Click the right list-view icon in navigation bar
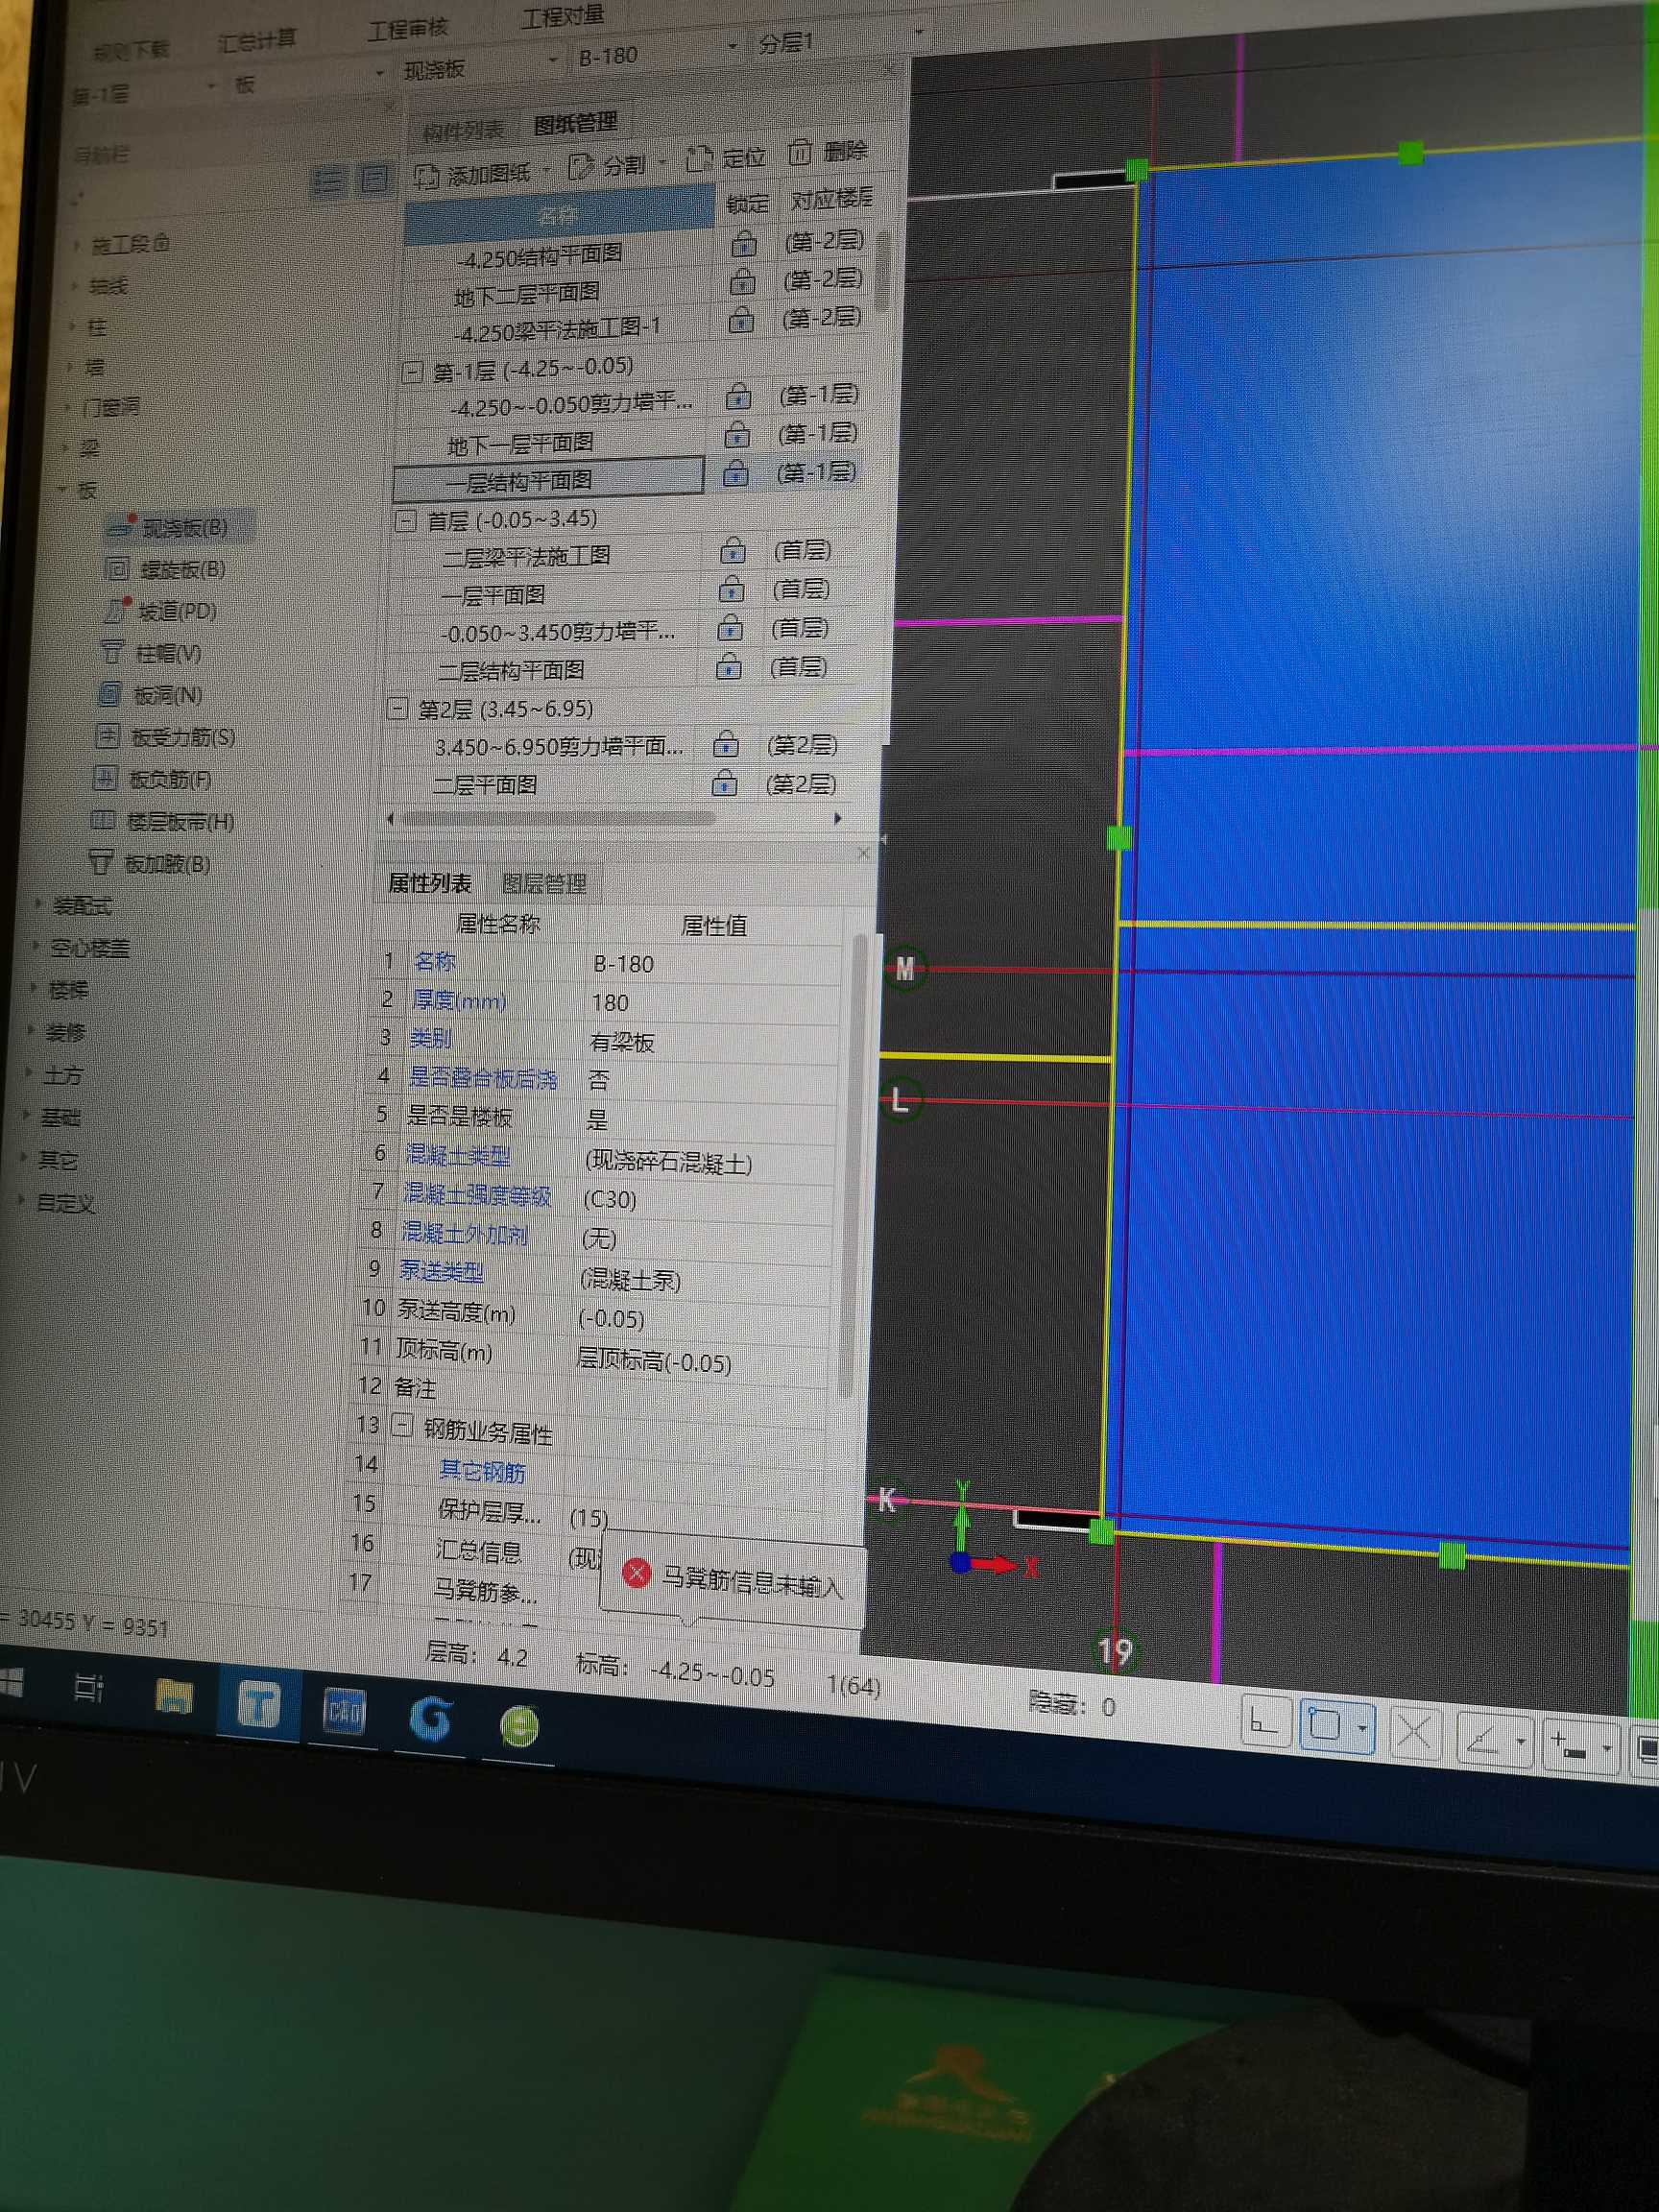The image size is (1659, 2212). click(374, 178)
